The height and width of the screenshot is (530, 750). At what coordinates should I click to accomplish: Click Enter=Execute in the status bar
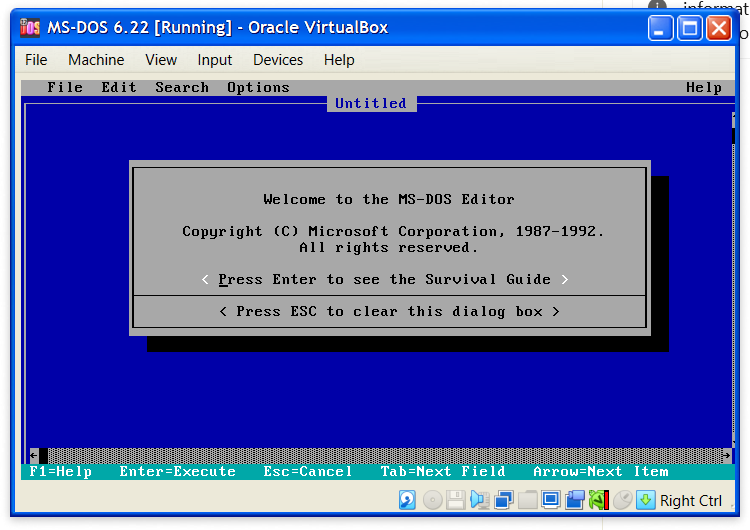pyautogui.click(x=177, y=472)
